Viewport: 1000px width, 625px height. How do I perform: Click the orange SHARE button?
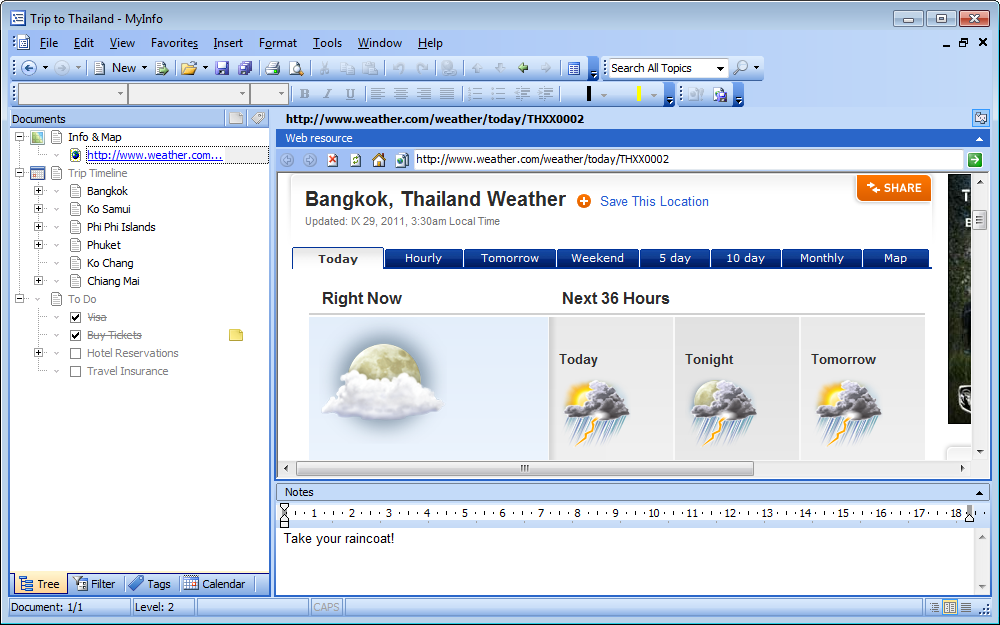893,188
